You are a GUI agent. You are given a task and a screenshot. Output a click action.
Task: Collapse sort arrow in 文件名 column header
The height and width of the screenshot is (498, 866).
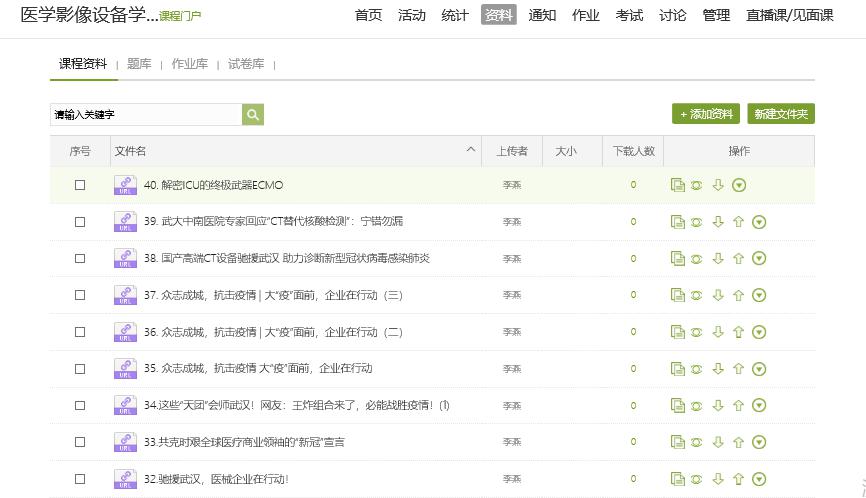[x=471, y=150]
